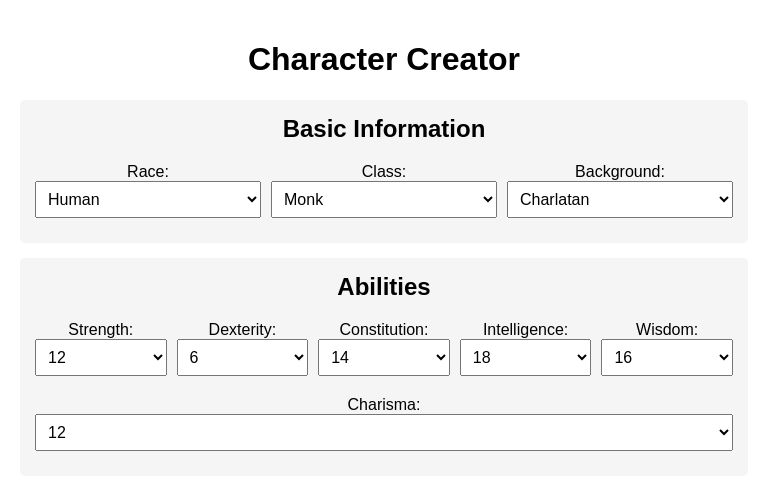The height and width of the screenshot is (480, 768).
Task: Expand the Charisma score dropdown
Action: 384,432
